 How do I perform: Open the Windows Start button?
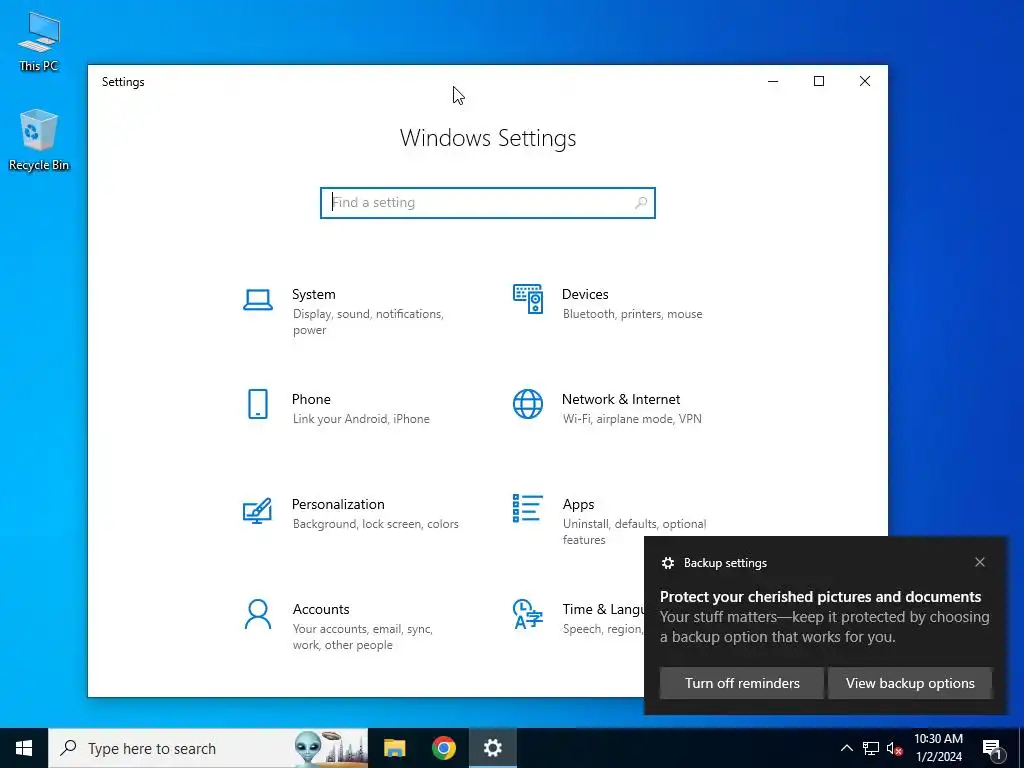(24, 748)
